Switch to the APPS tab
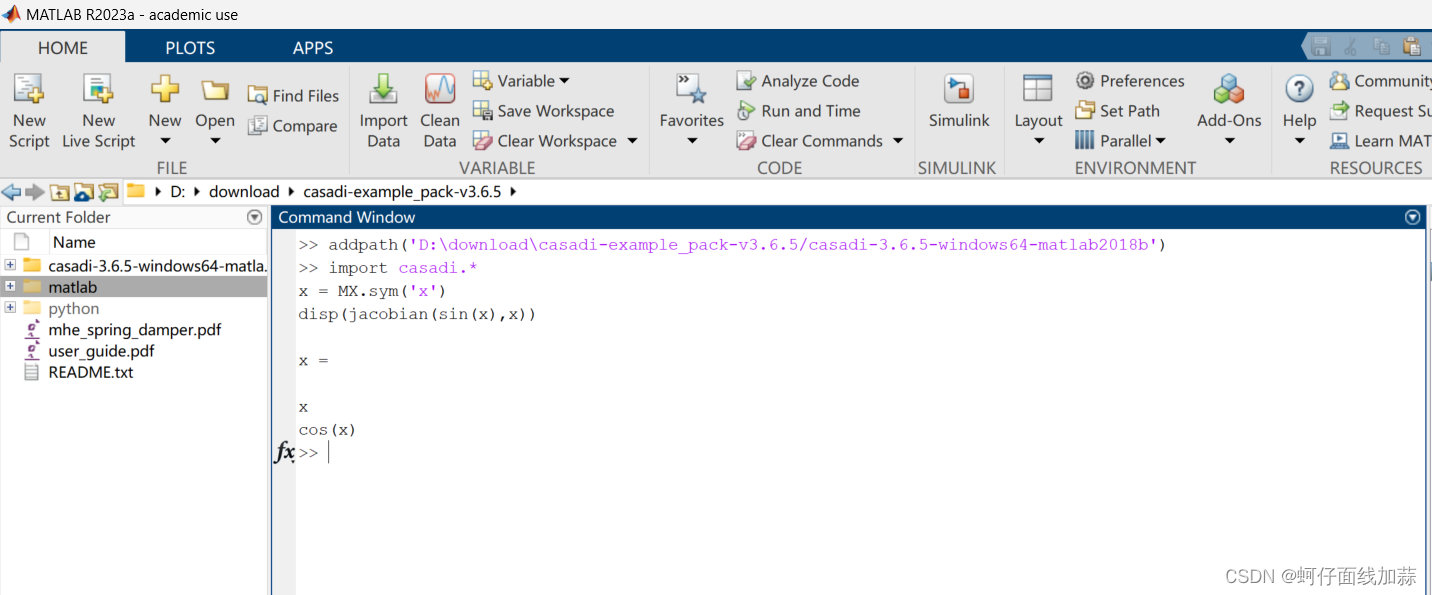The image size is (1432, 595). (x=312, y=46)
